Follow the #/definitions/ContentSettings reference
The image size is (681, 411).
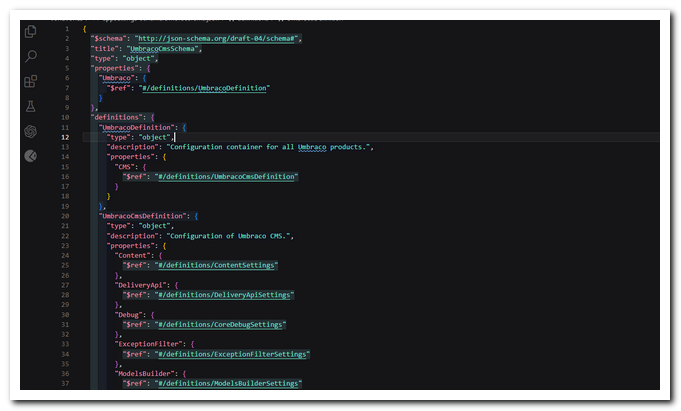[216, 265]
